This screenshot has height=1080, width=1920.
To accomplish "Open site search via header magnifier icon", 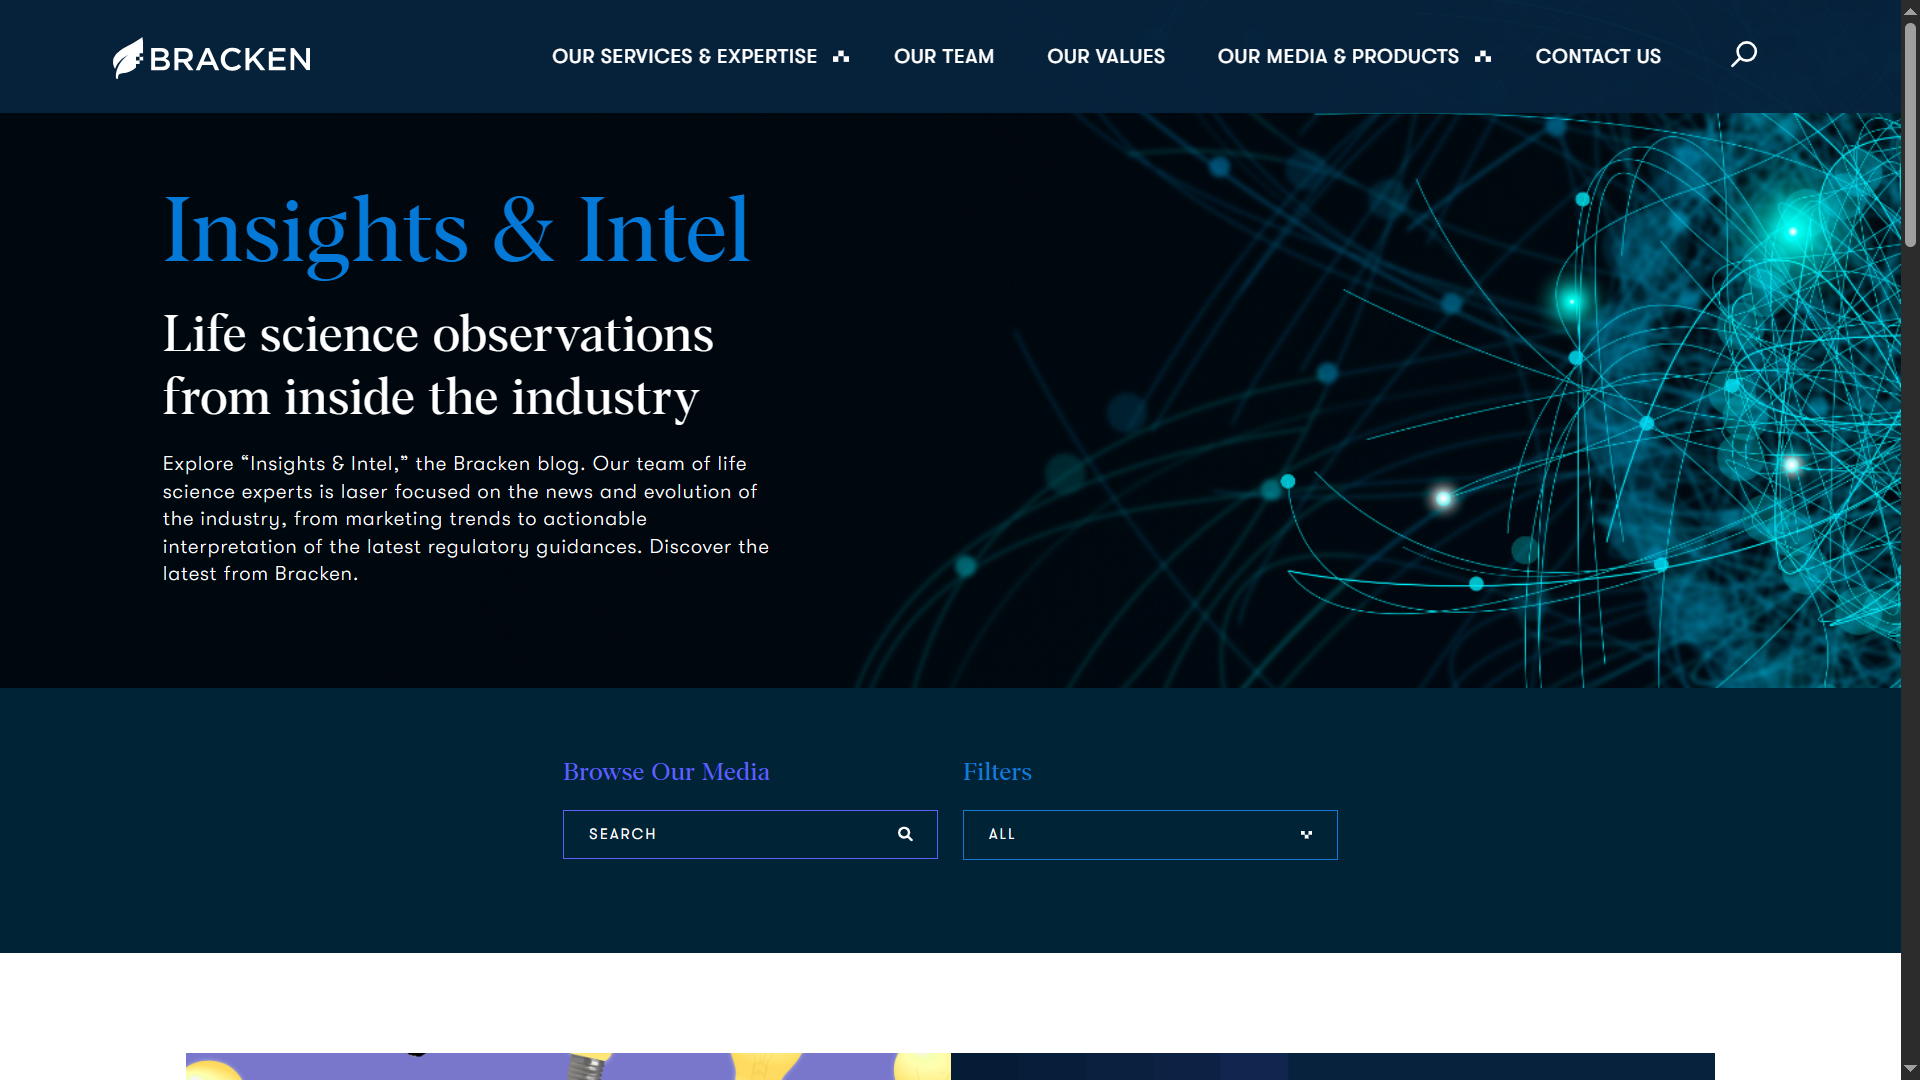I will coord(1743,54).
